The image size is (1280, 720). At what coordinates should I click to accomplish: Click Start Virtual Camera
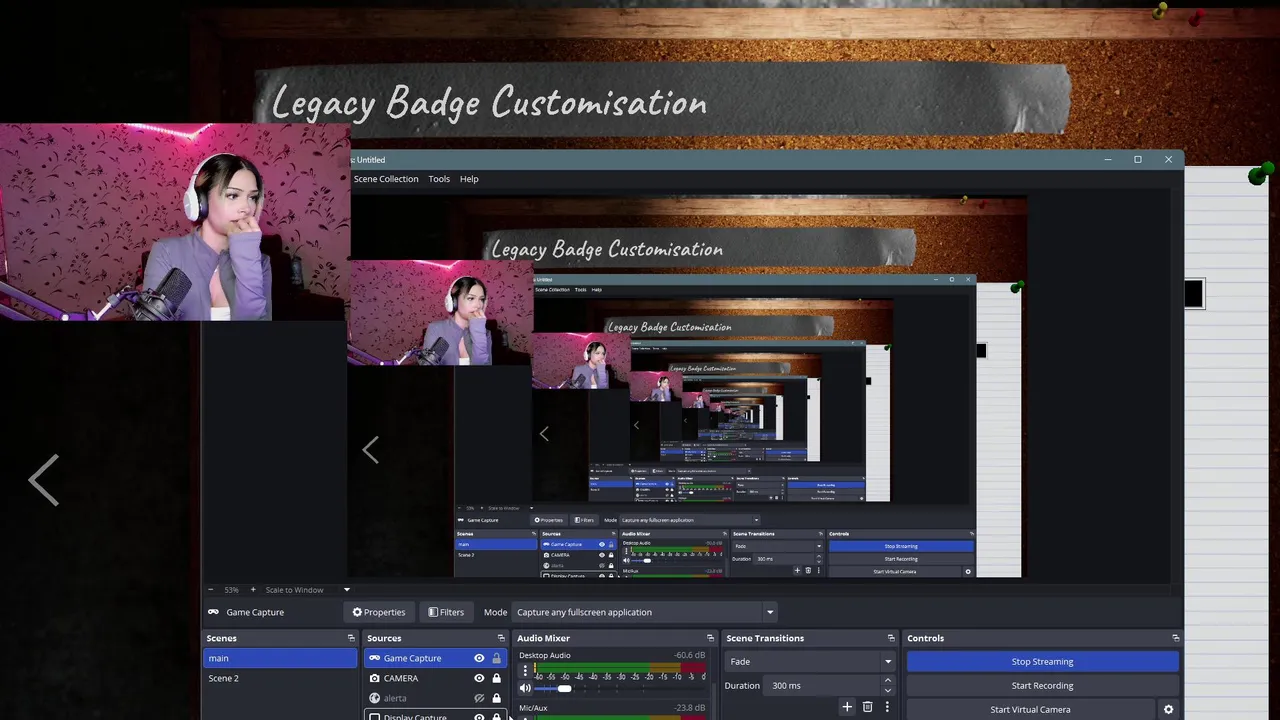[x=1030, y=709]
